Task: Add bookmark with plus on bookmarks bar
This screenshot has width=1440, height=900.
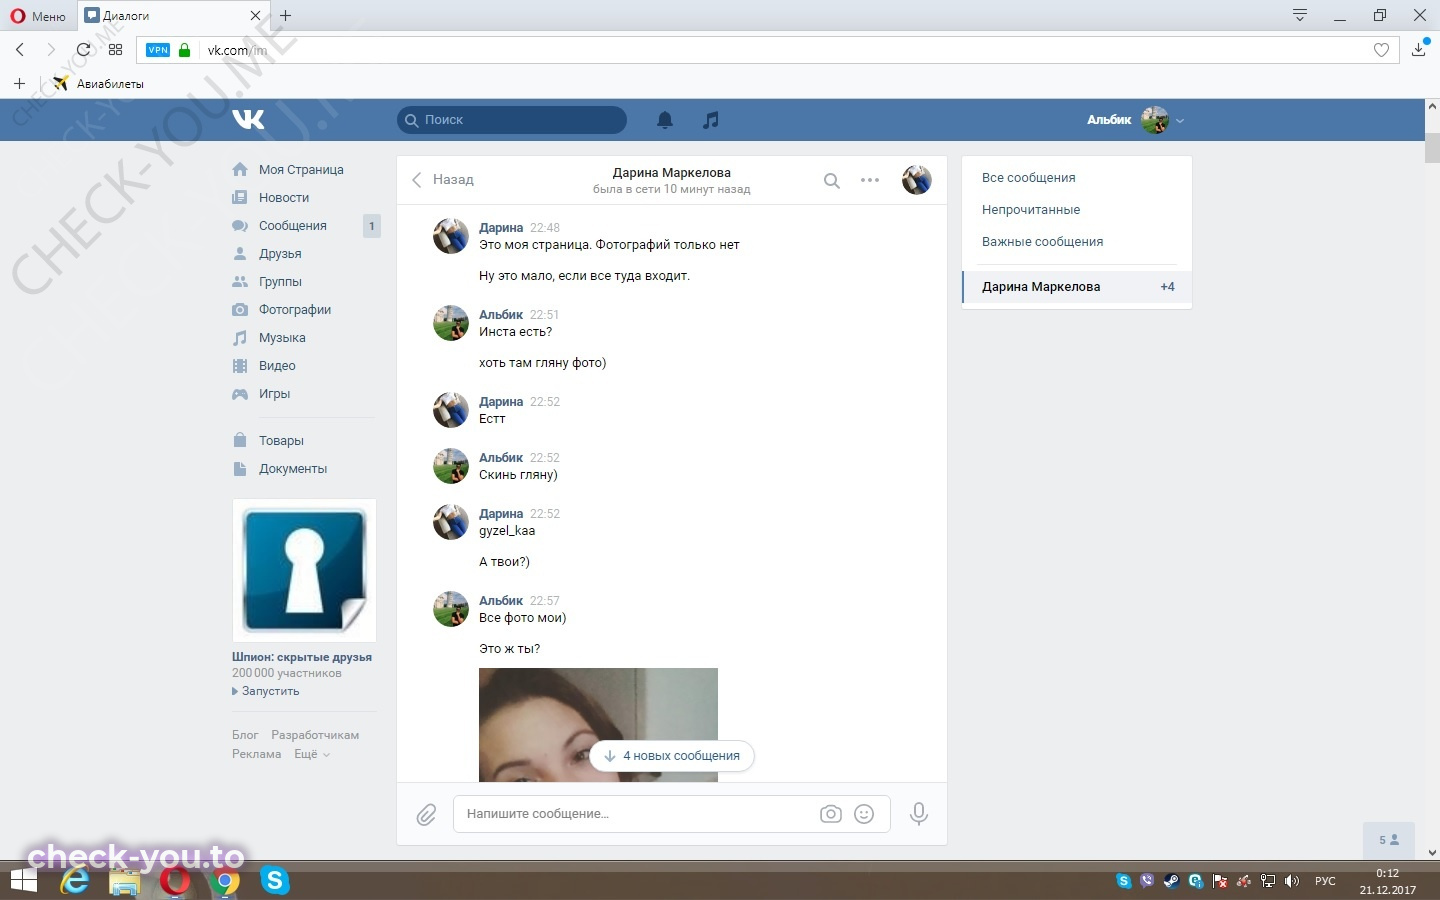Action: (19, 84)
